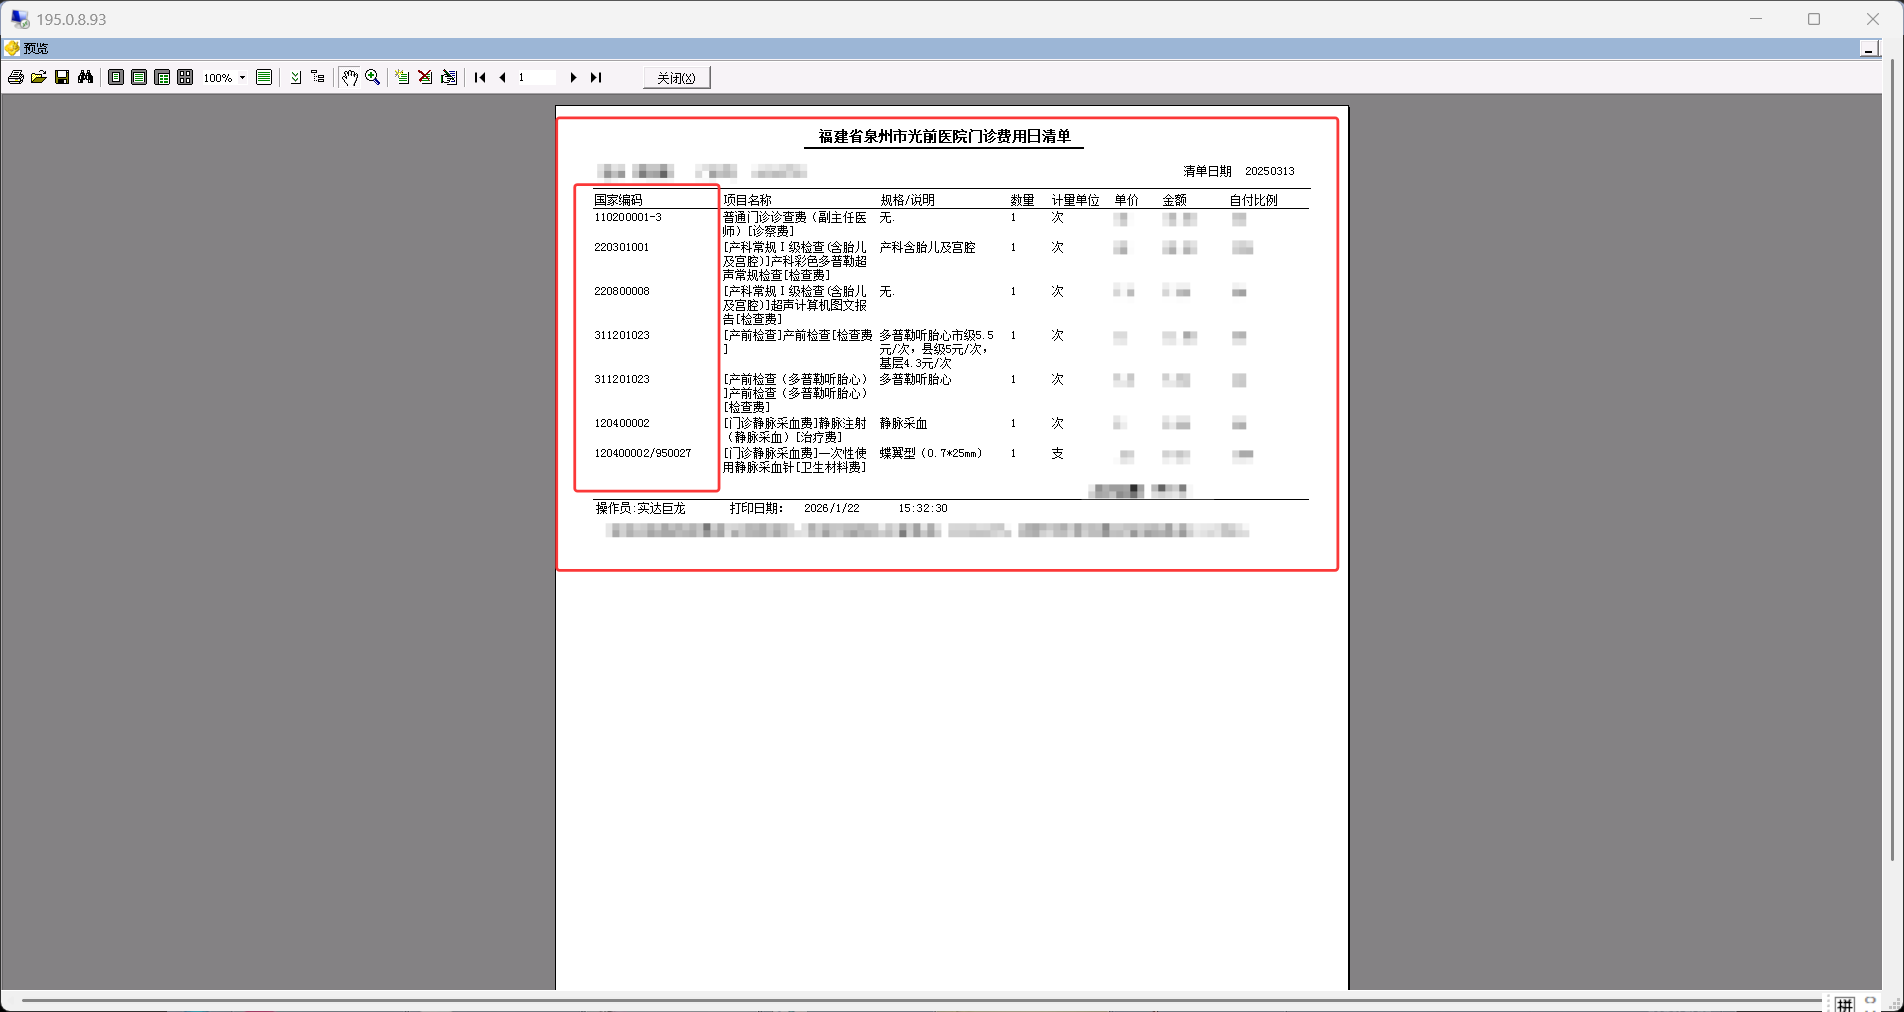The height and width of the screenshot is (1012, 1904).
Task: Click the vertical scrollbar on the right
Action: (1892, 460)
